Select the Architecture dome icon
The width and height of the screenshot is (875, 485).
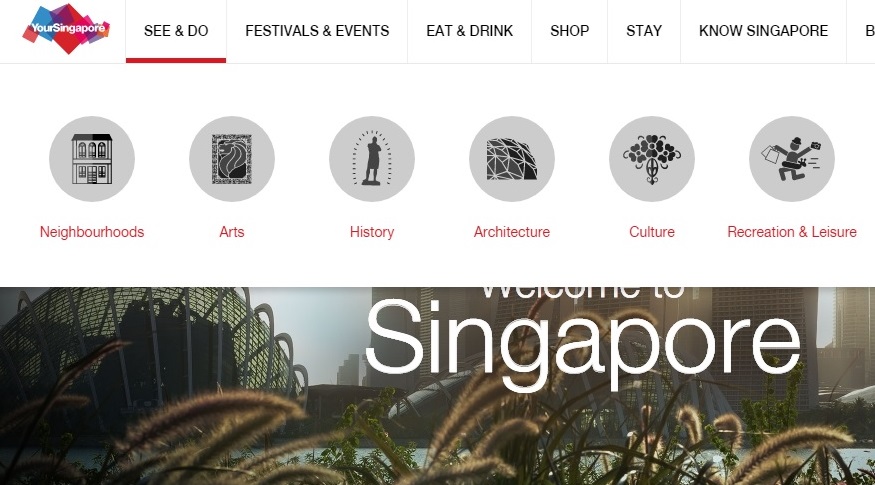point(512,159)
